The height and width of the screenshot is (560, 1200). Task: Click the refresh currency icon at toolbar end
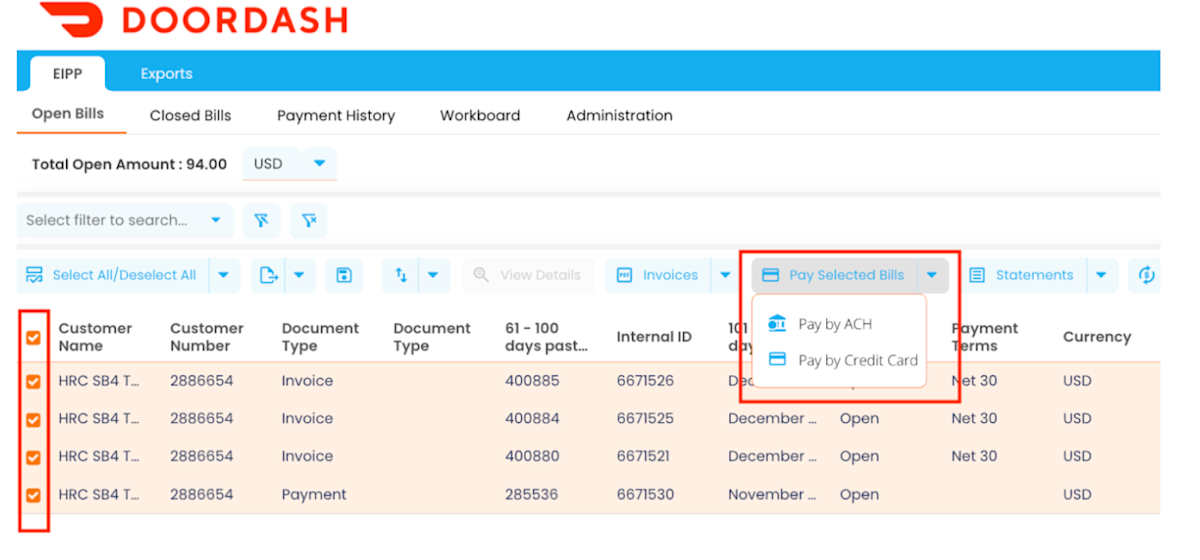coord(1146,275)
